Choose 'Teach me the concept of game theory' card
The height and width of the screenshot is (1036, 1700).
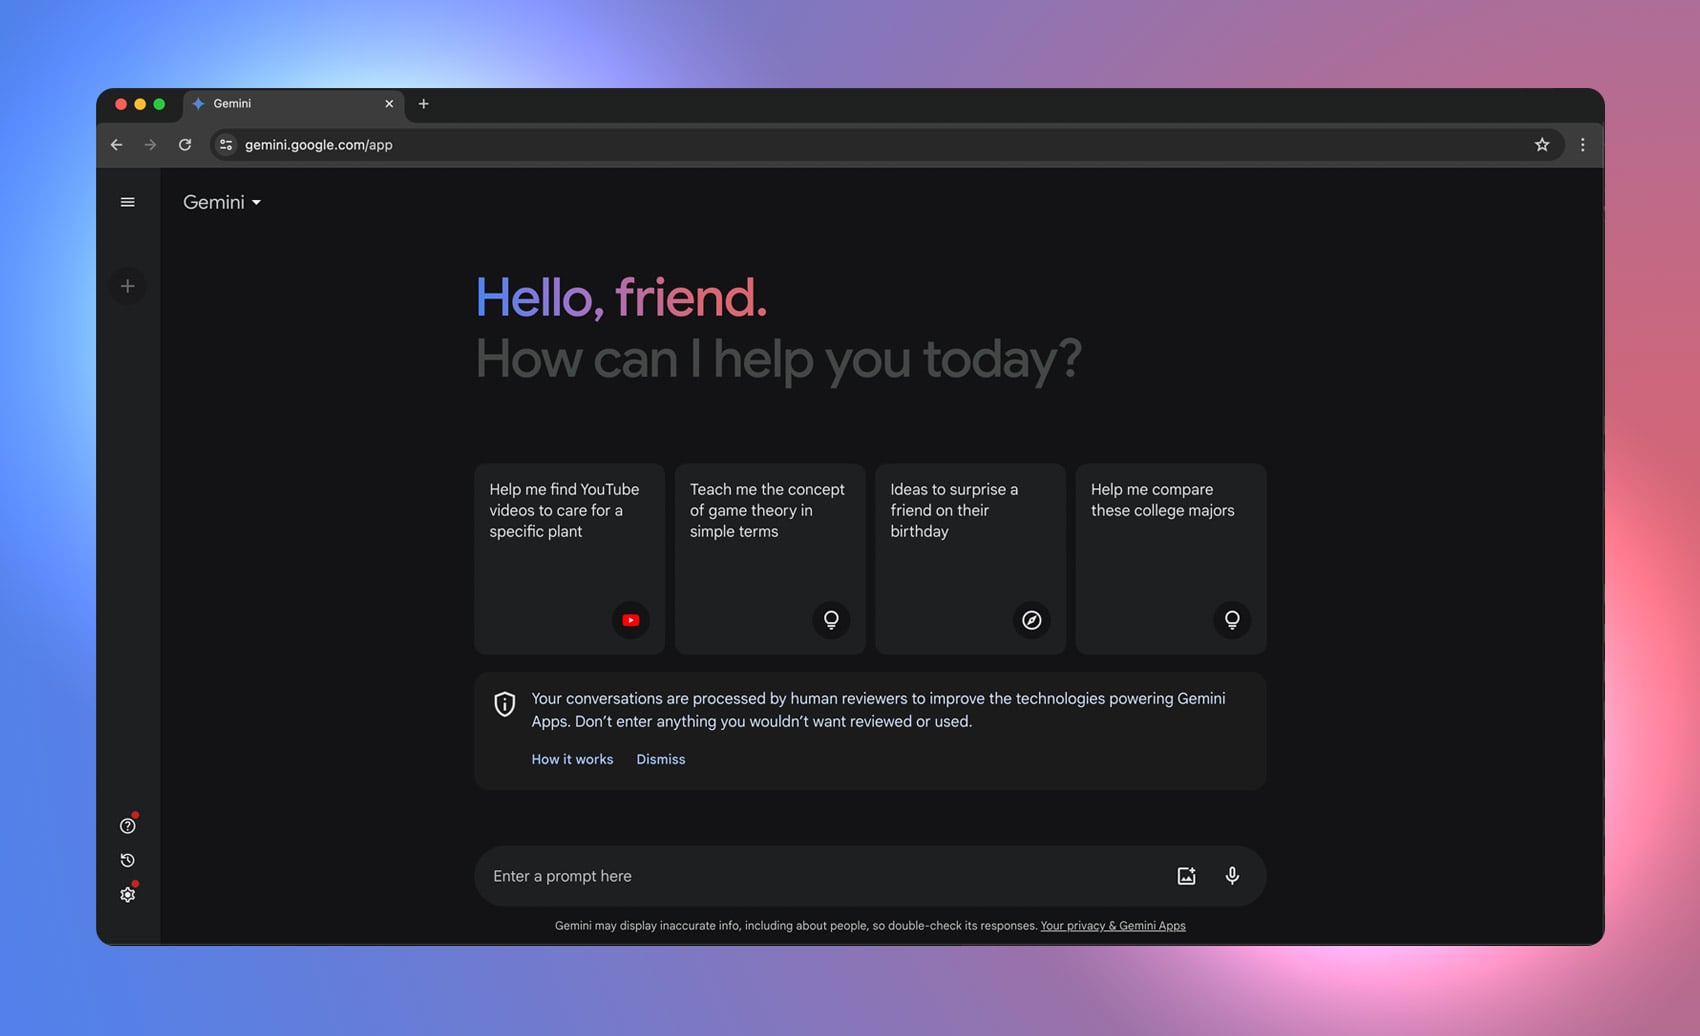tap(770, 558)
